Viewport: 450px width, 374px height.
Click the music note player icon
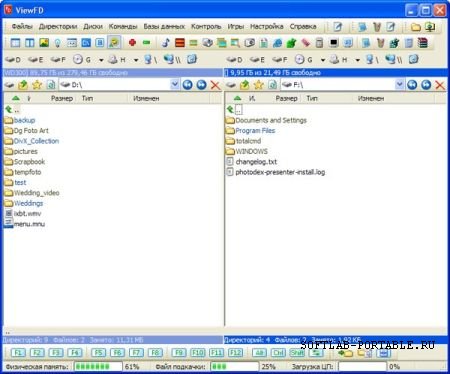[x=166, y=43]
